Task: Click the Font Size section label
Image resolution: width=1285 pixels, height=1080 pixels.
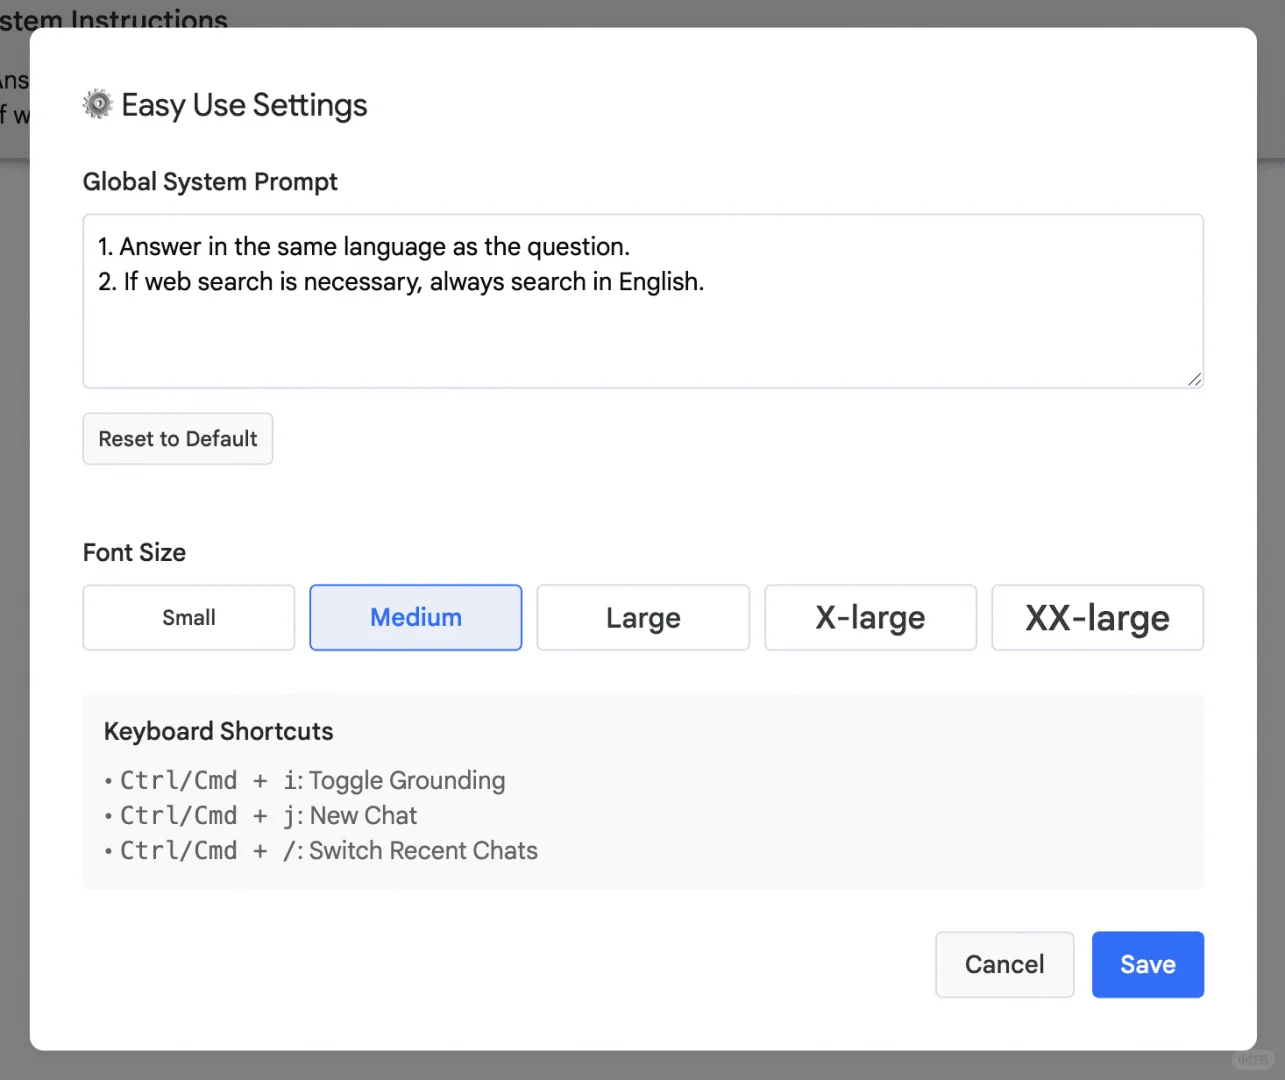Action: tap(134, 552)
